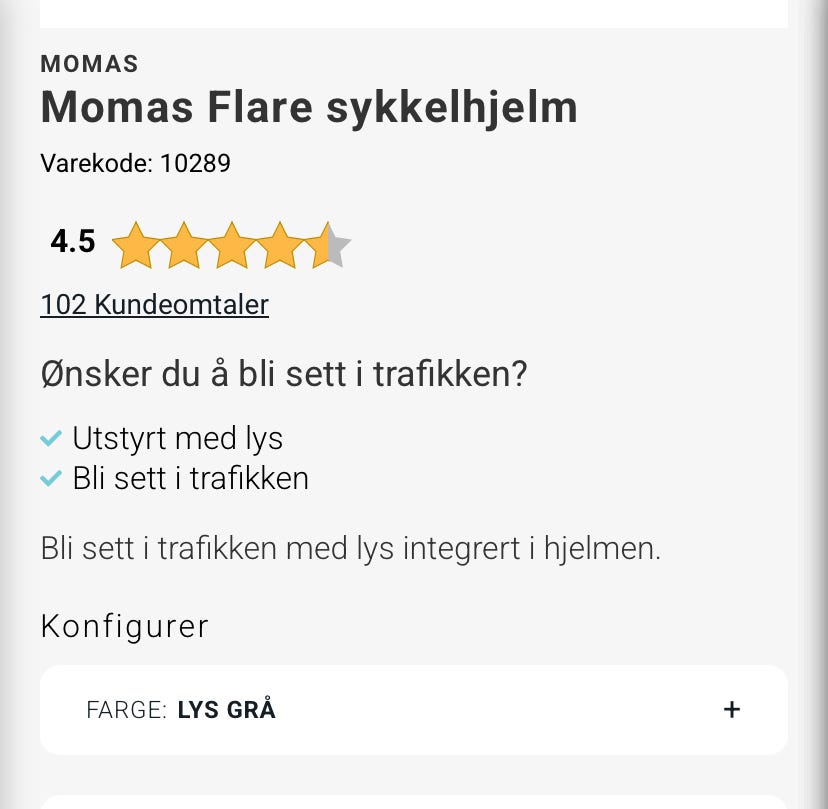Expand the FARGE: LYS GRÅ configuration section

click(x=414, y=709)
